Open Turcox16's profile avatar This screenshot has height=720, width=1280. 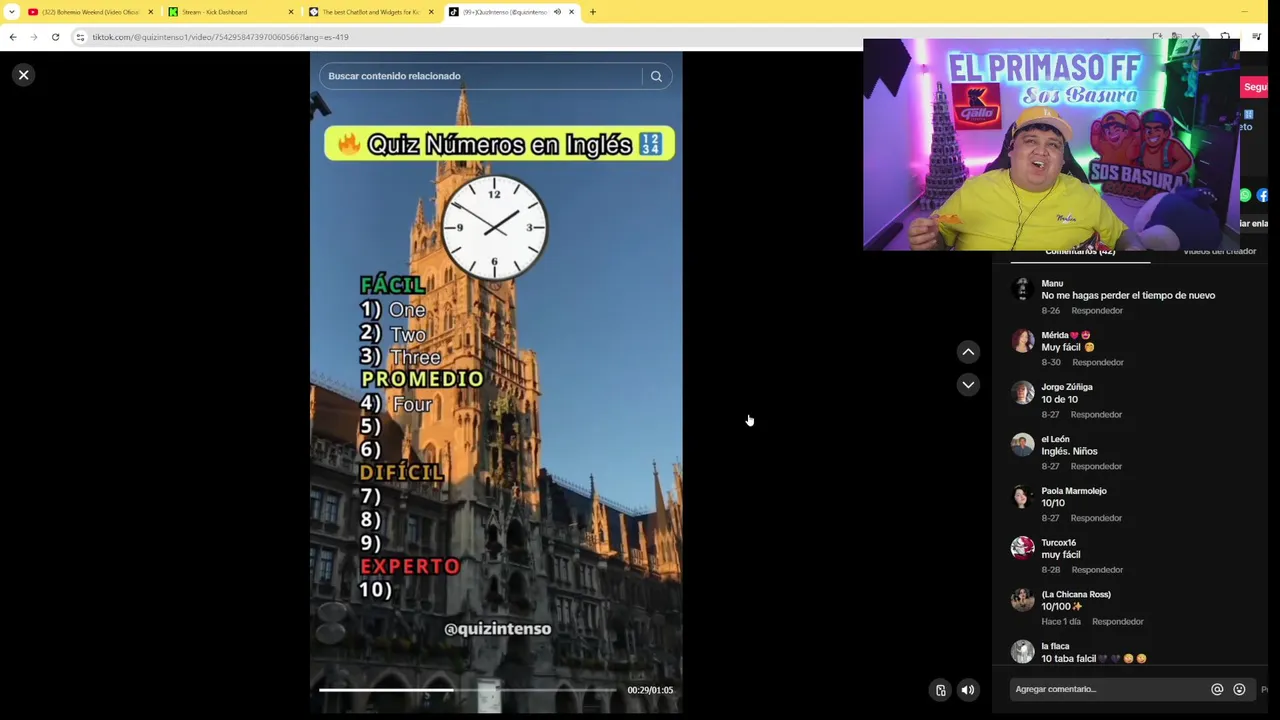[1022, 548]
